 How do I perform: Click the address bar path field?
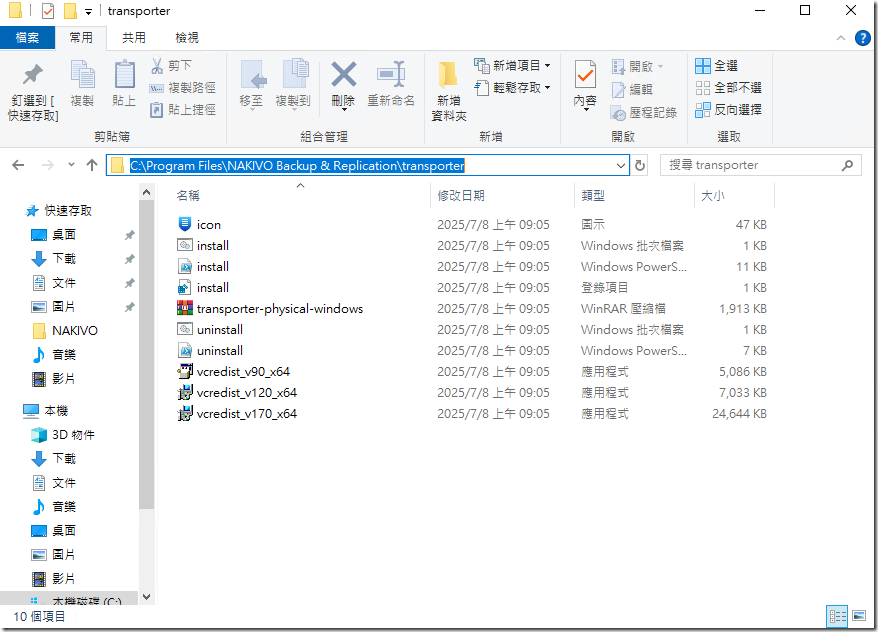[x=368, y=166]
